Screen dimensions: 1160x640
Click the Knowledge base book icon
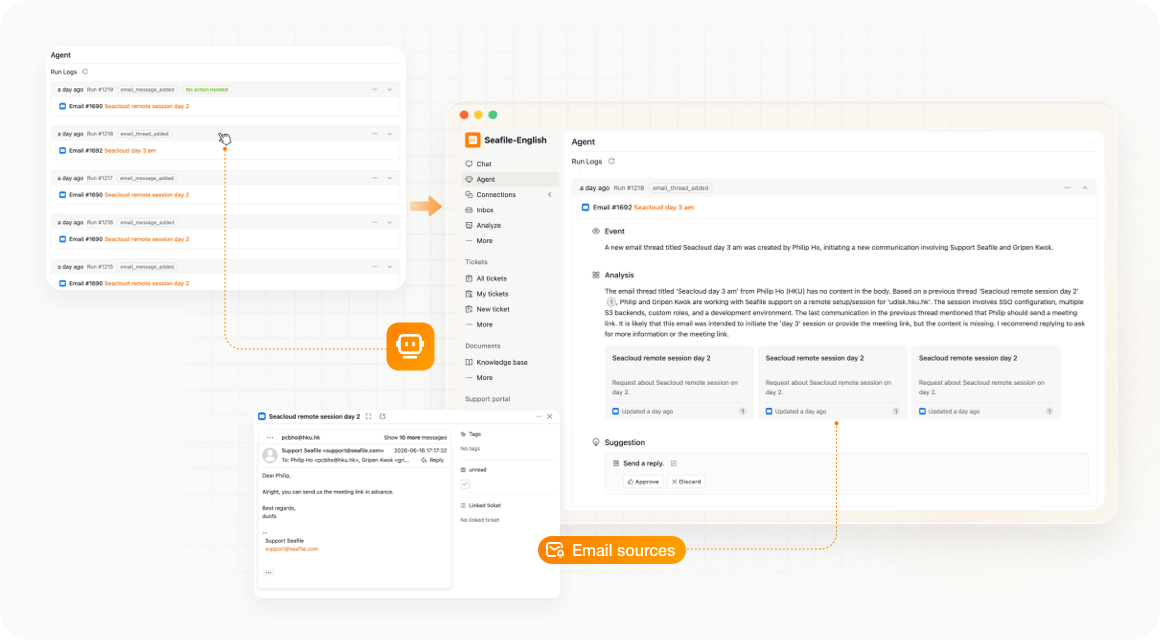[469, 363]
